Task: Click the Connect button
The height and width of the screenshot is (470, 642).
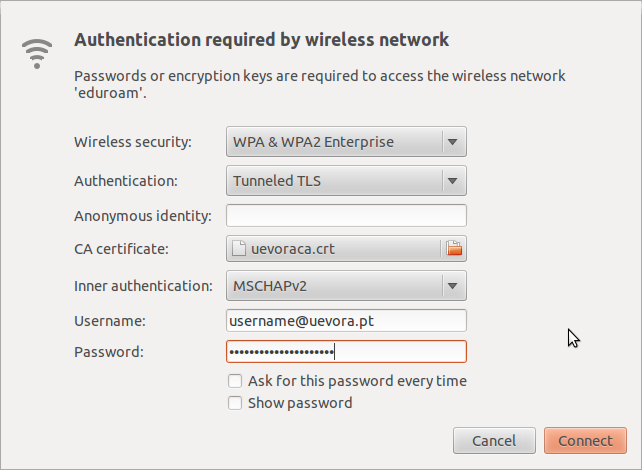Action: pos(585,441)
